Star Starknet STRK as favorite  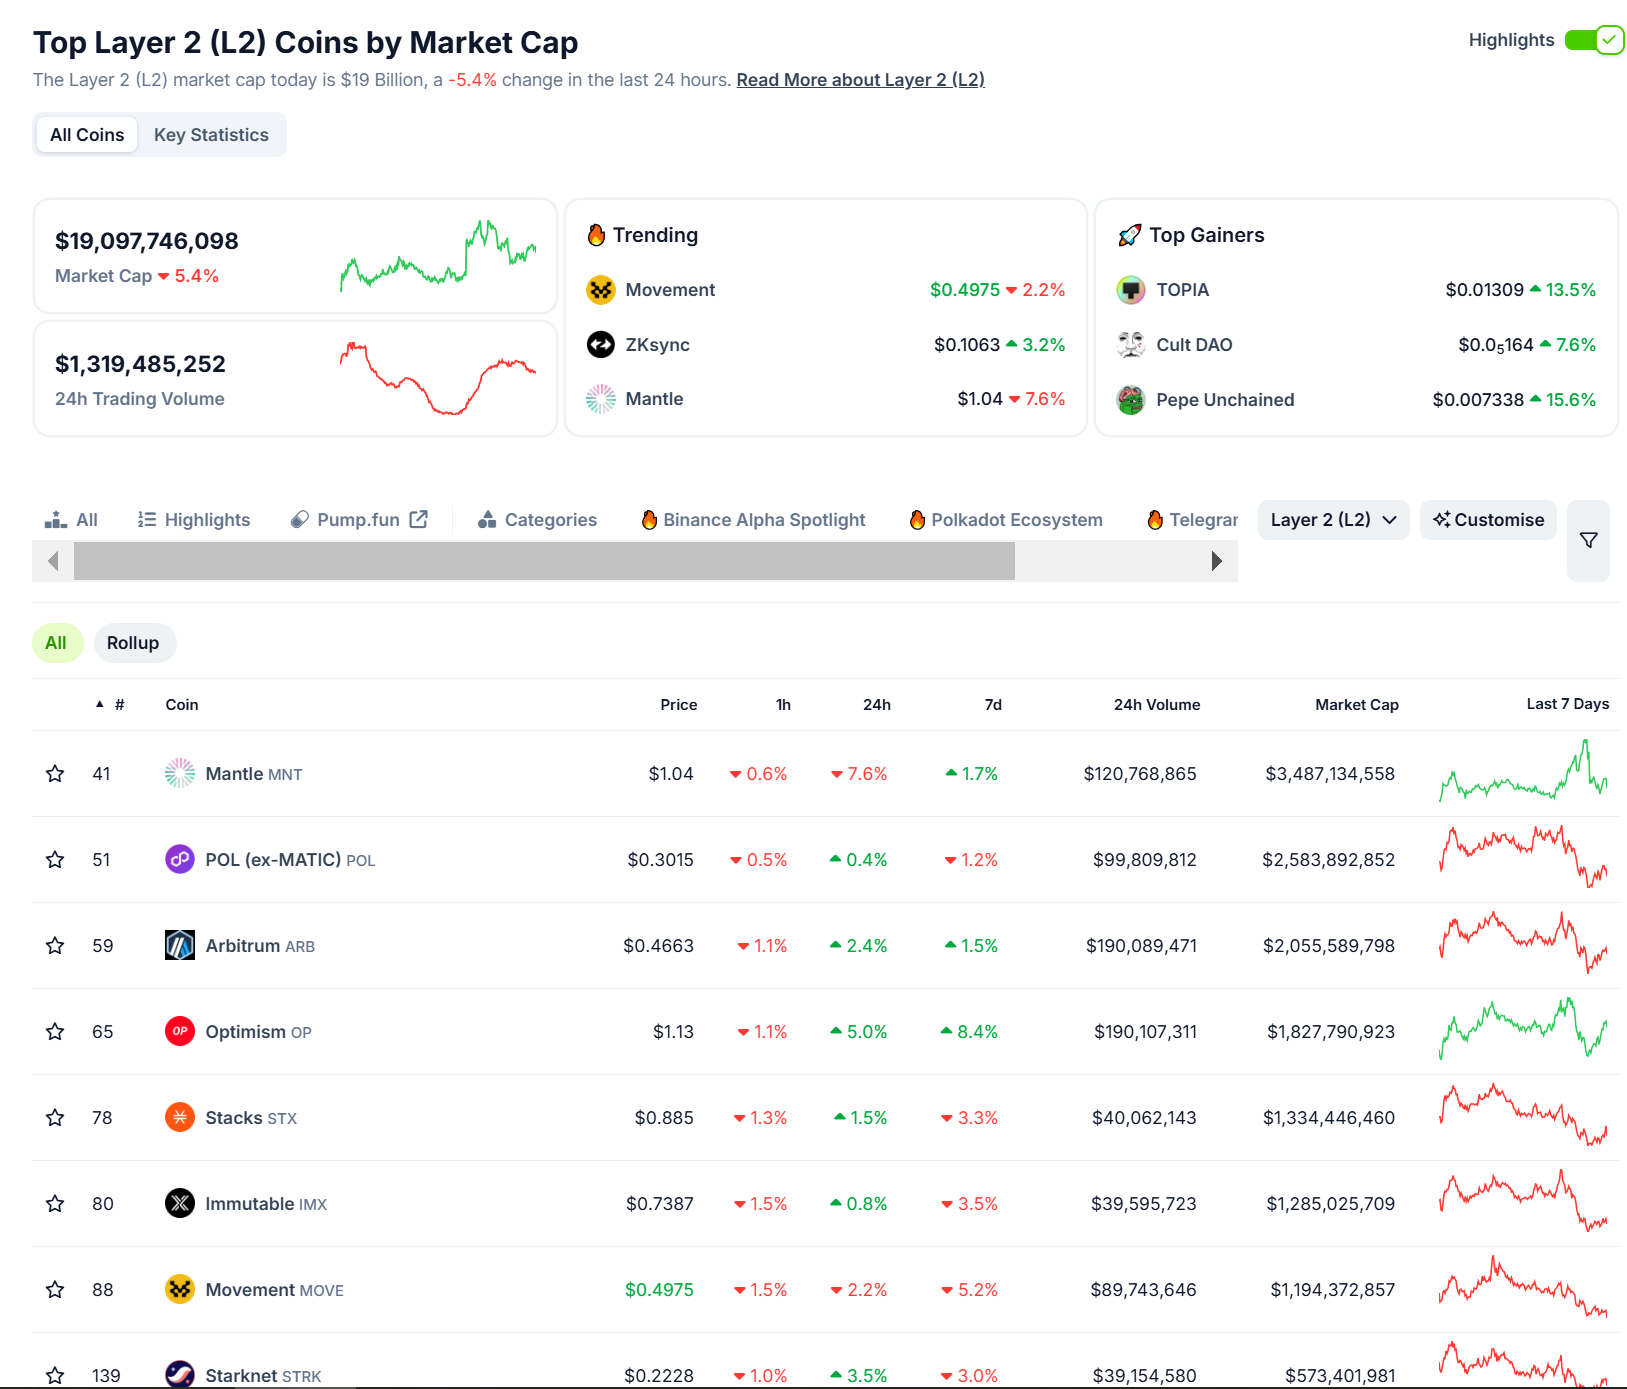point(55,1376)
